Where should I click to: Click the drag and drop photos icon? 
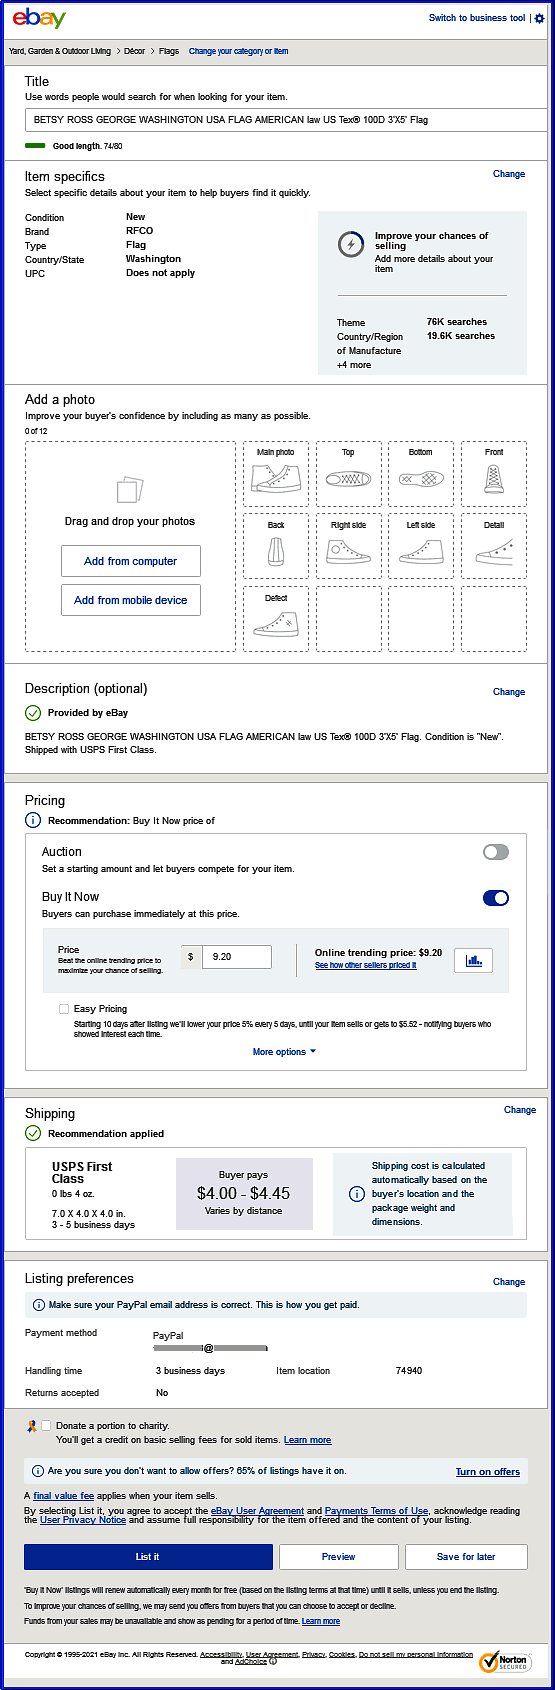(x=130, y=490)
